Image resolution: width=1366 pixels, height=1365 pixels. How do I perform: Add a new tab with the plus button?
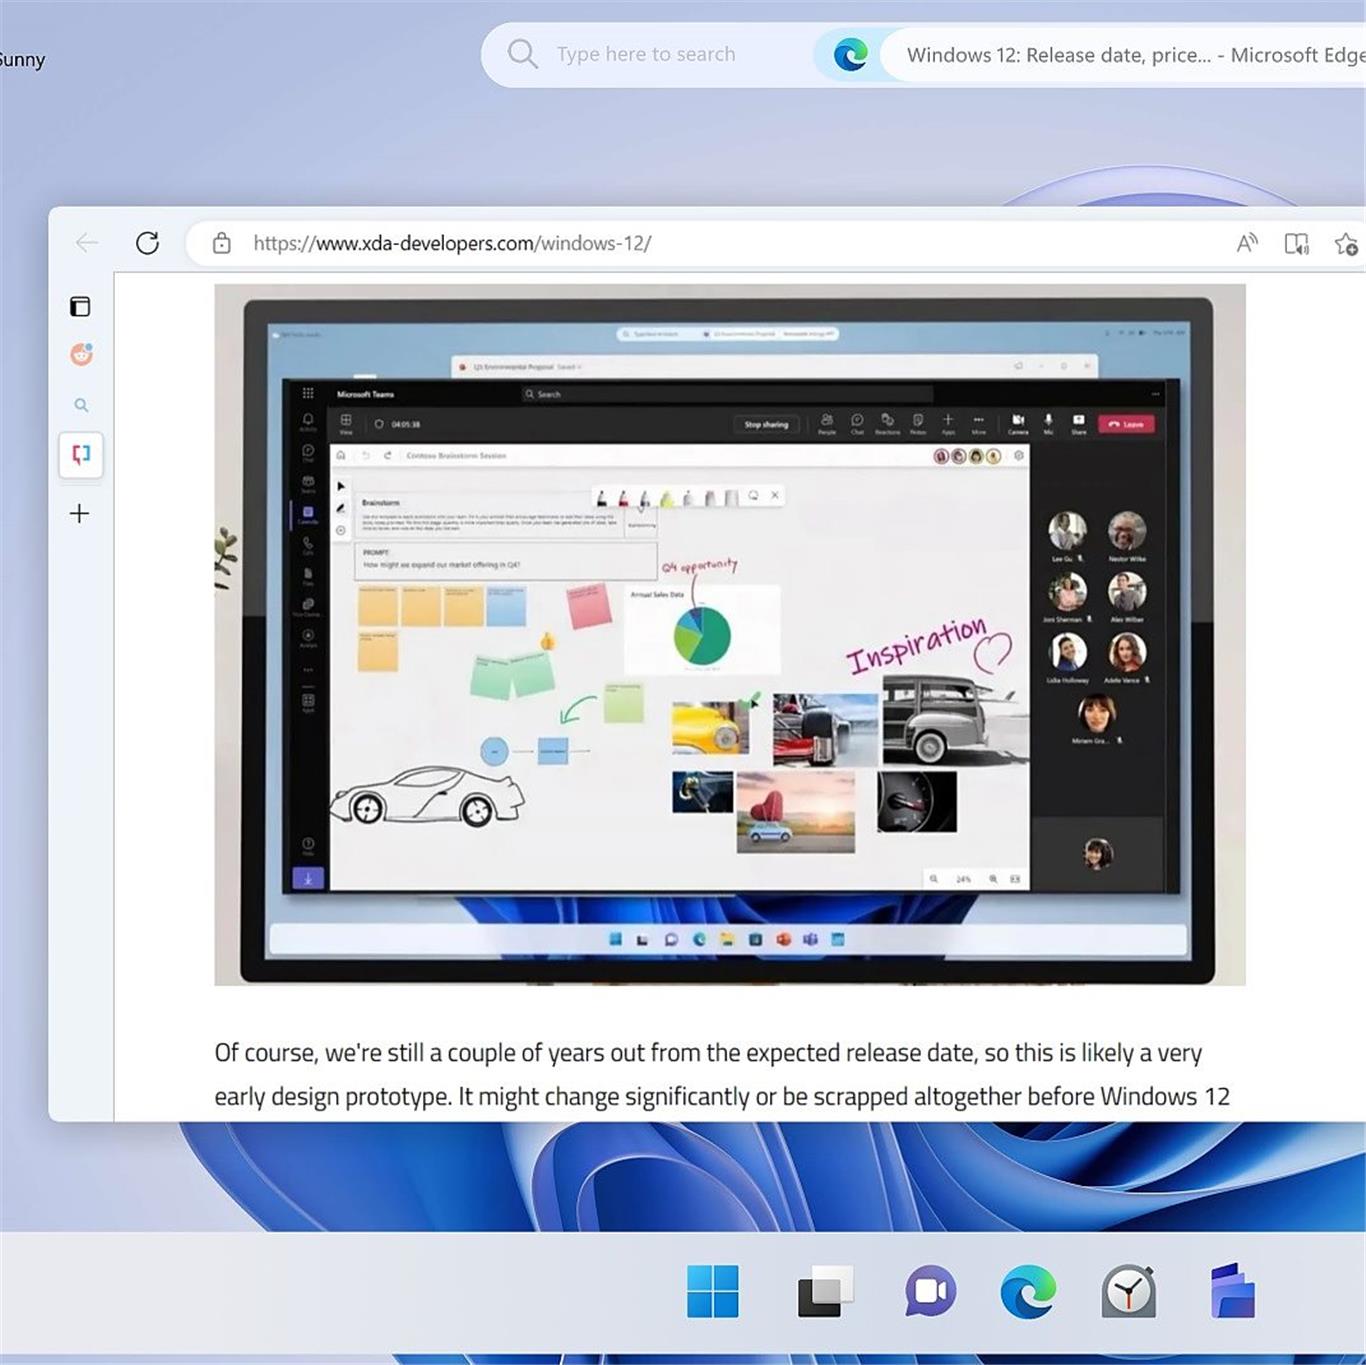[80, 513]
